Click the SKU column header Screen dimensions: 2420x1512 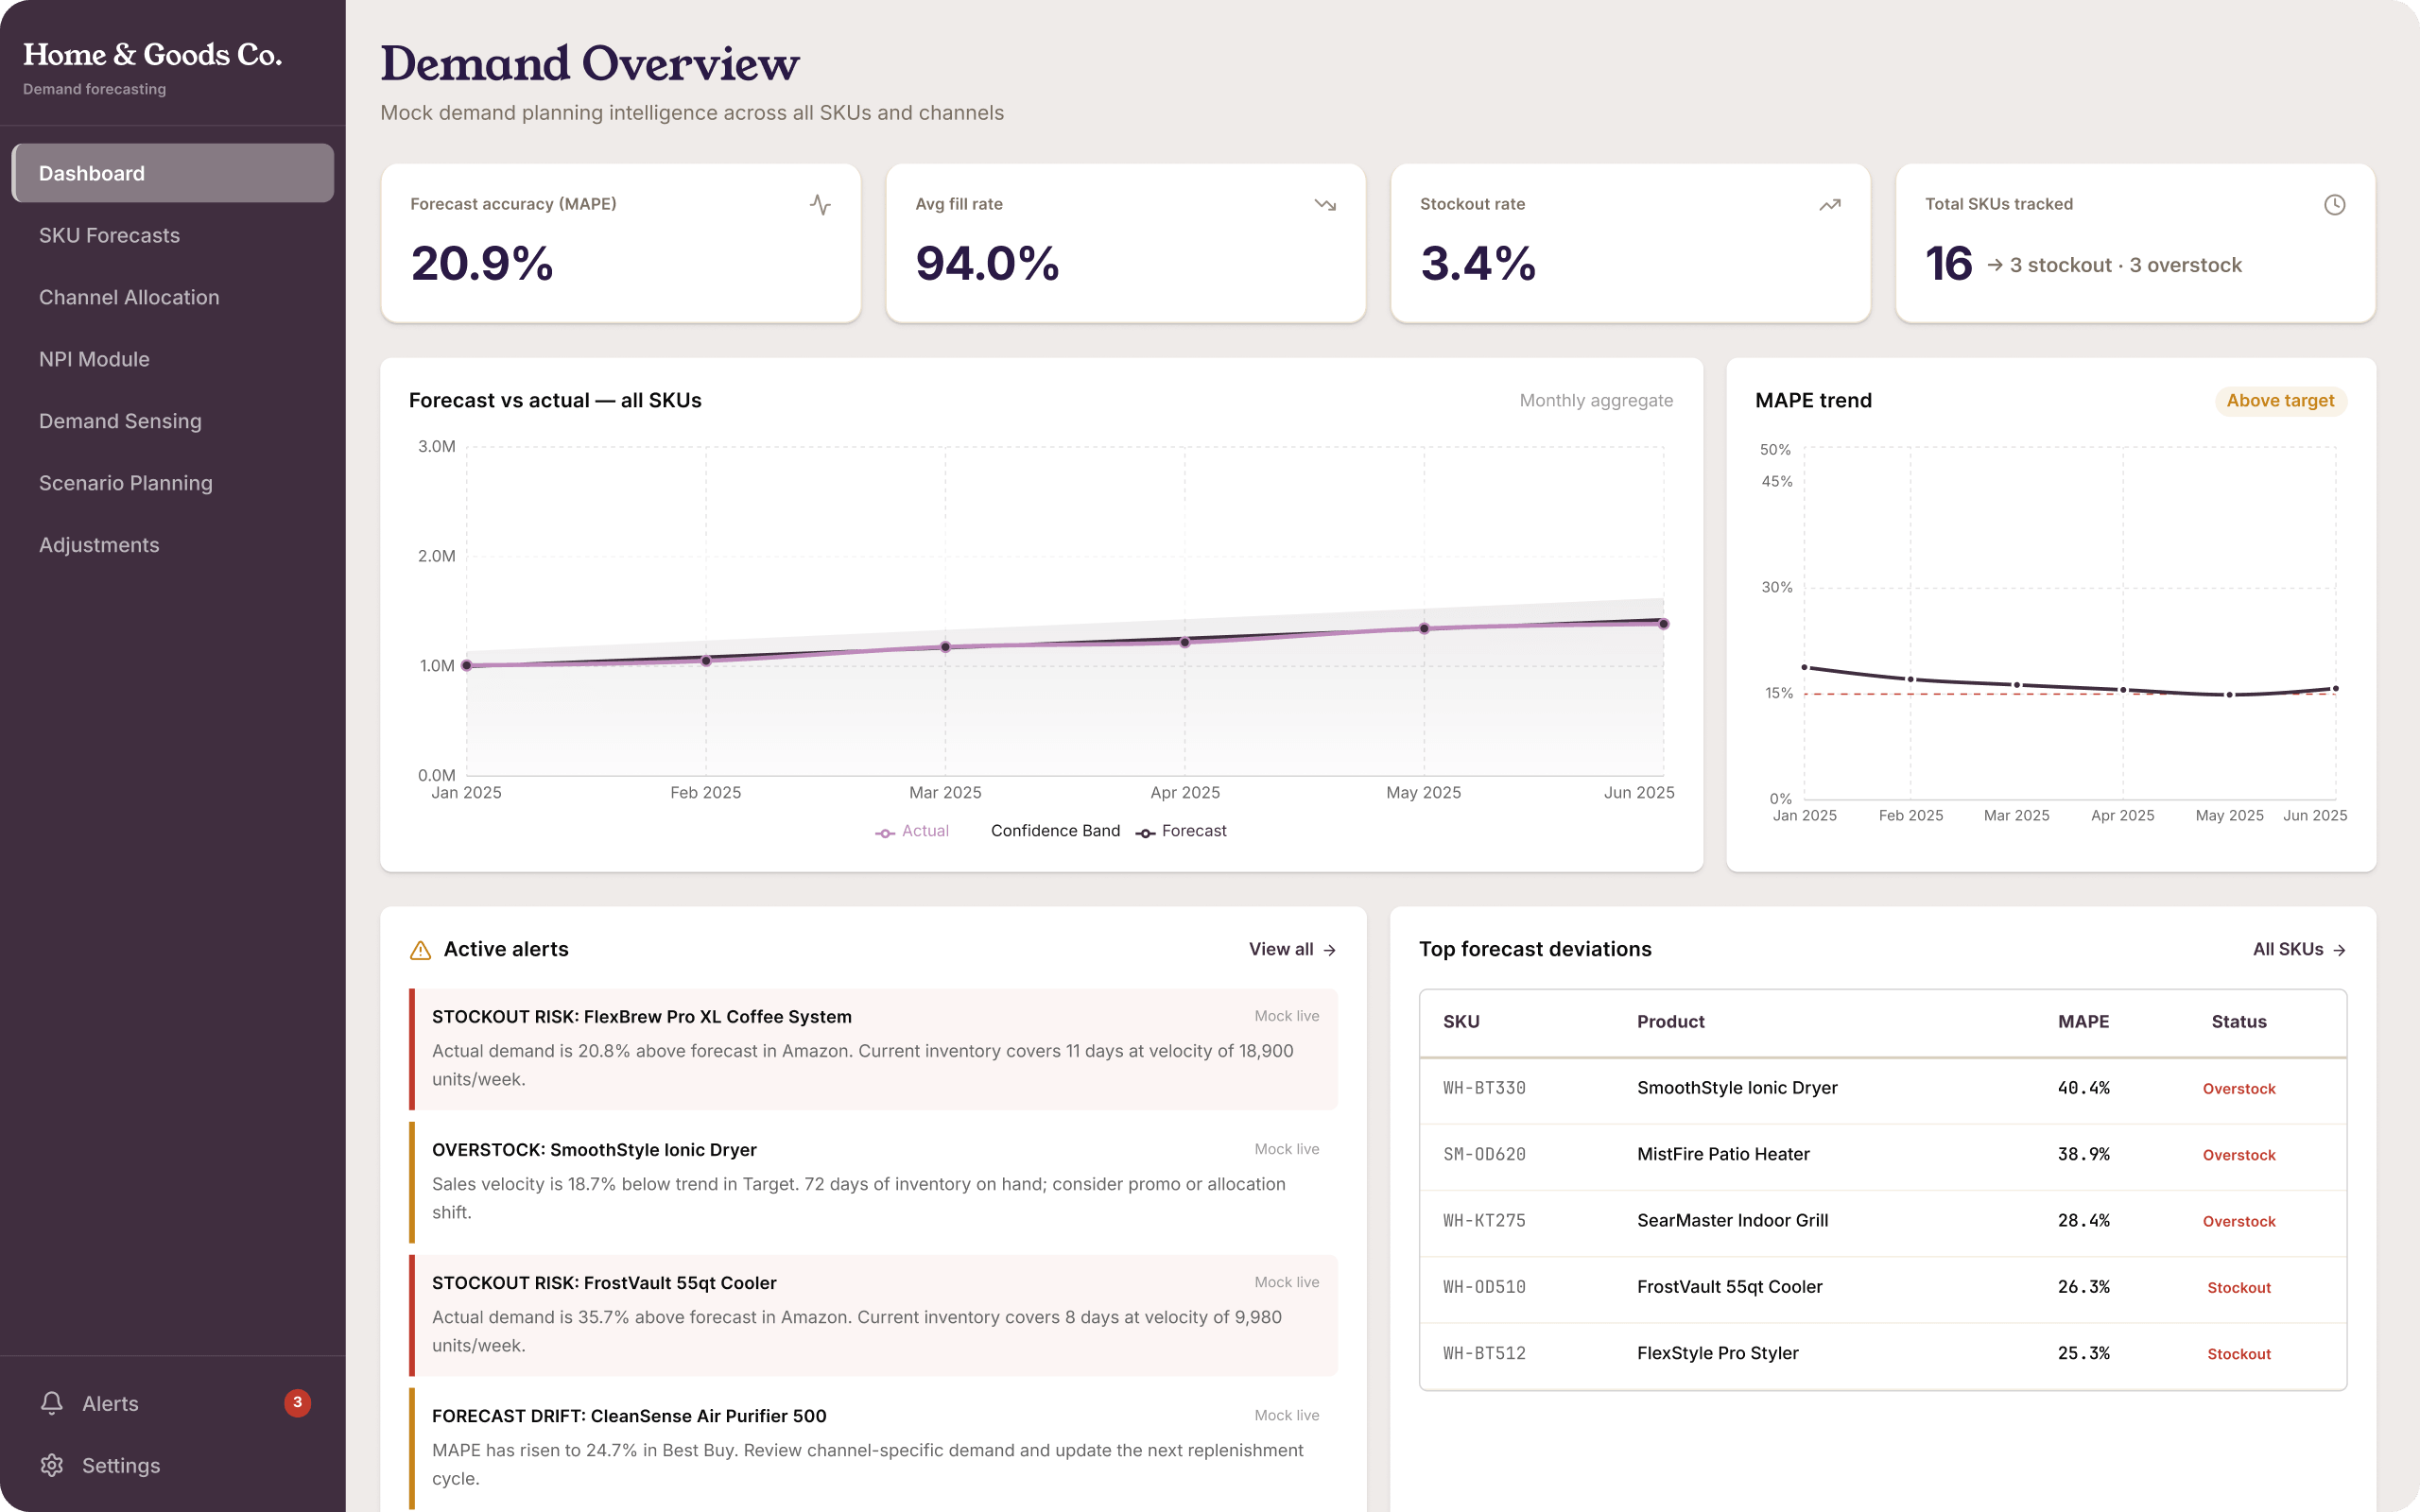(1461, 1022)
